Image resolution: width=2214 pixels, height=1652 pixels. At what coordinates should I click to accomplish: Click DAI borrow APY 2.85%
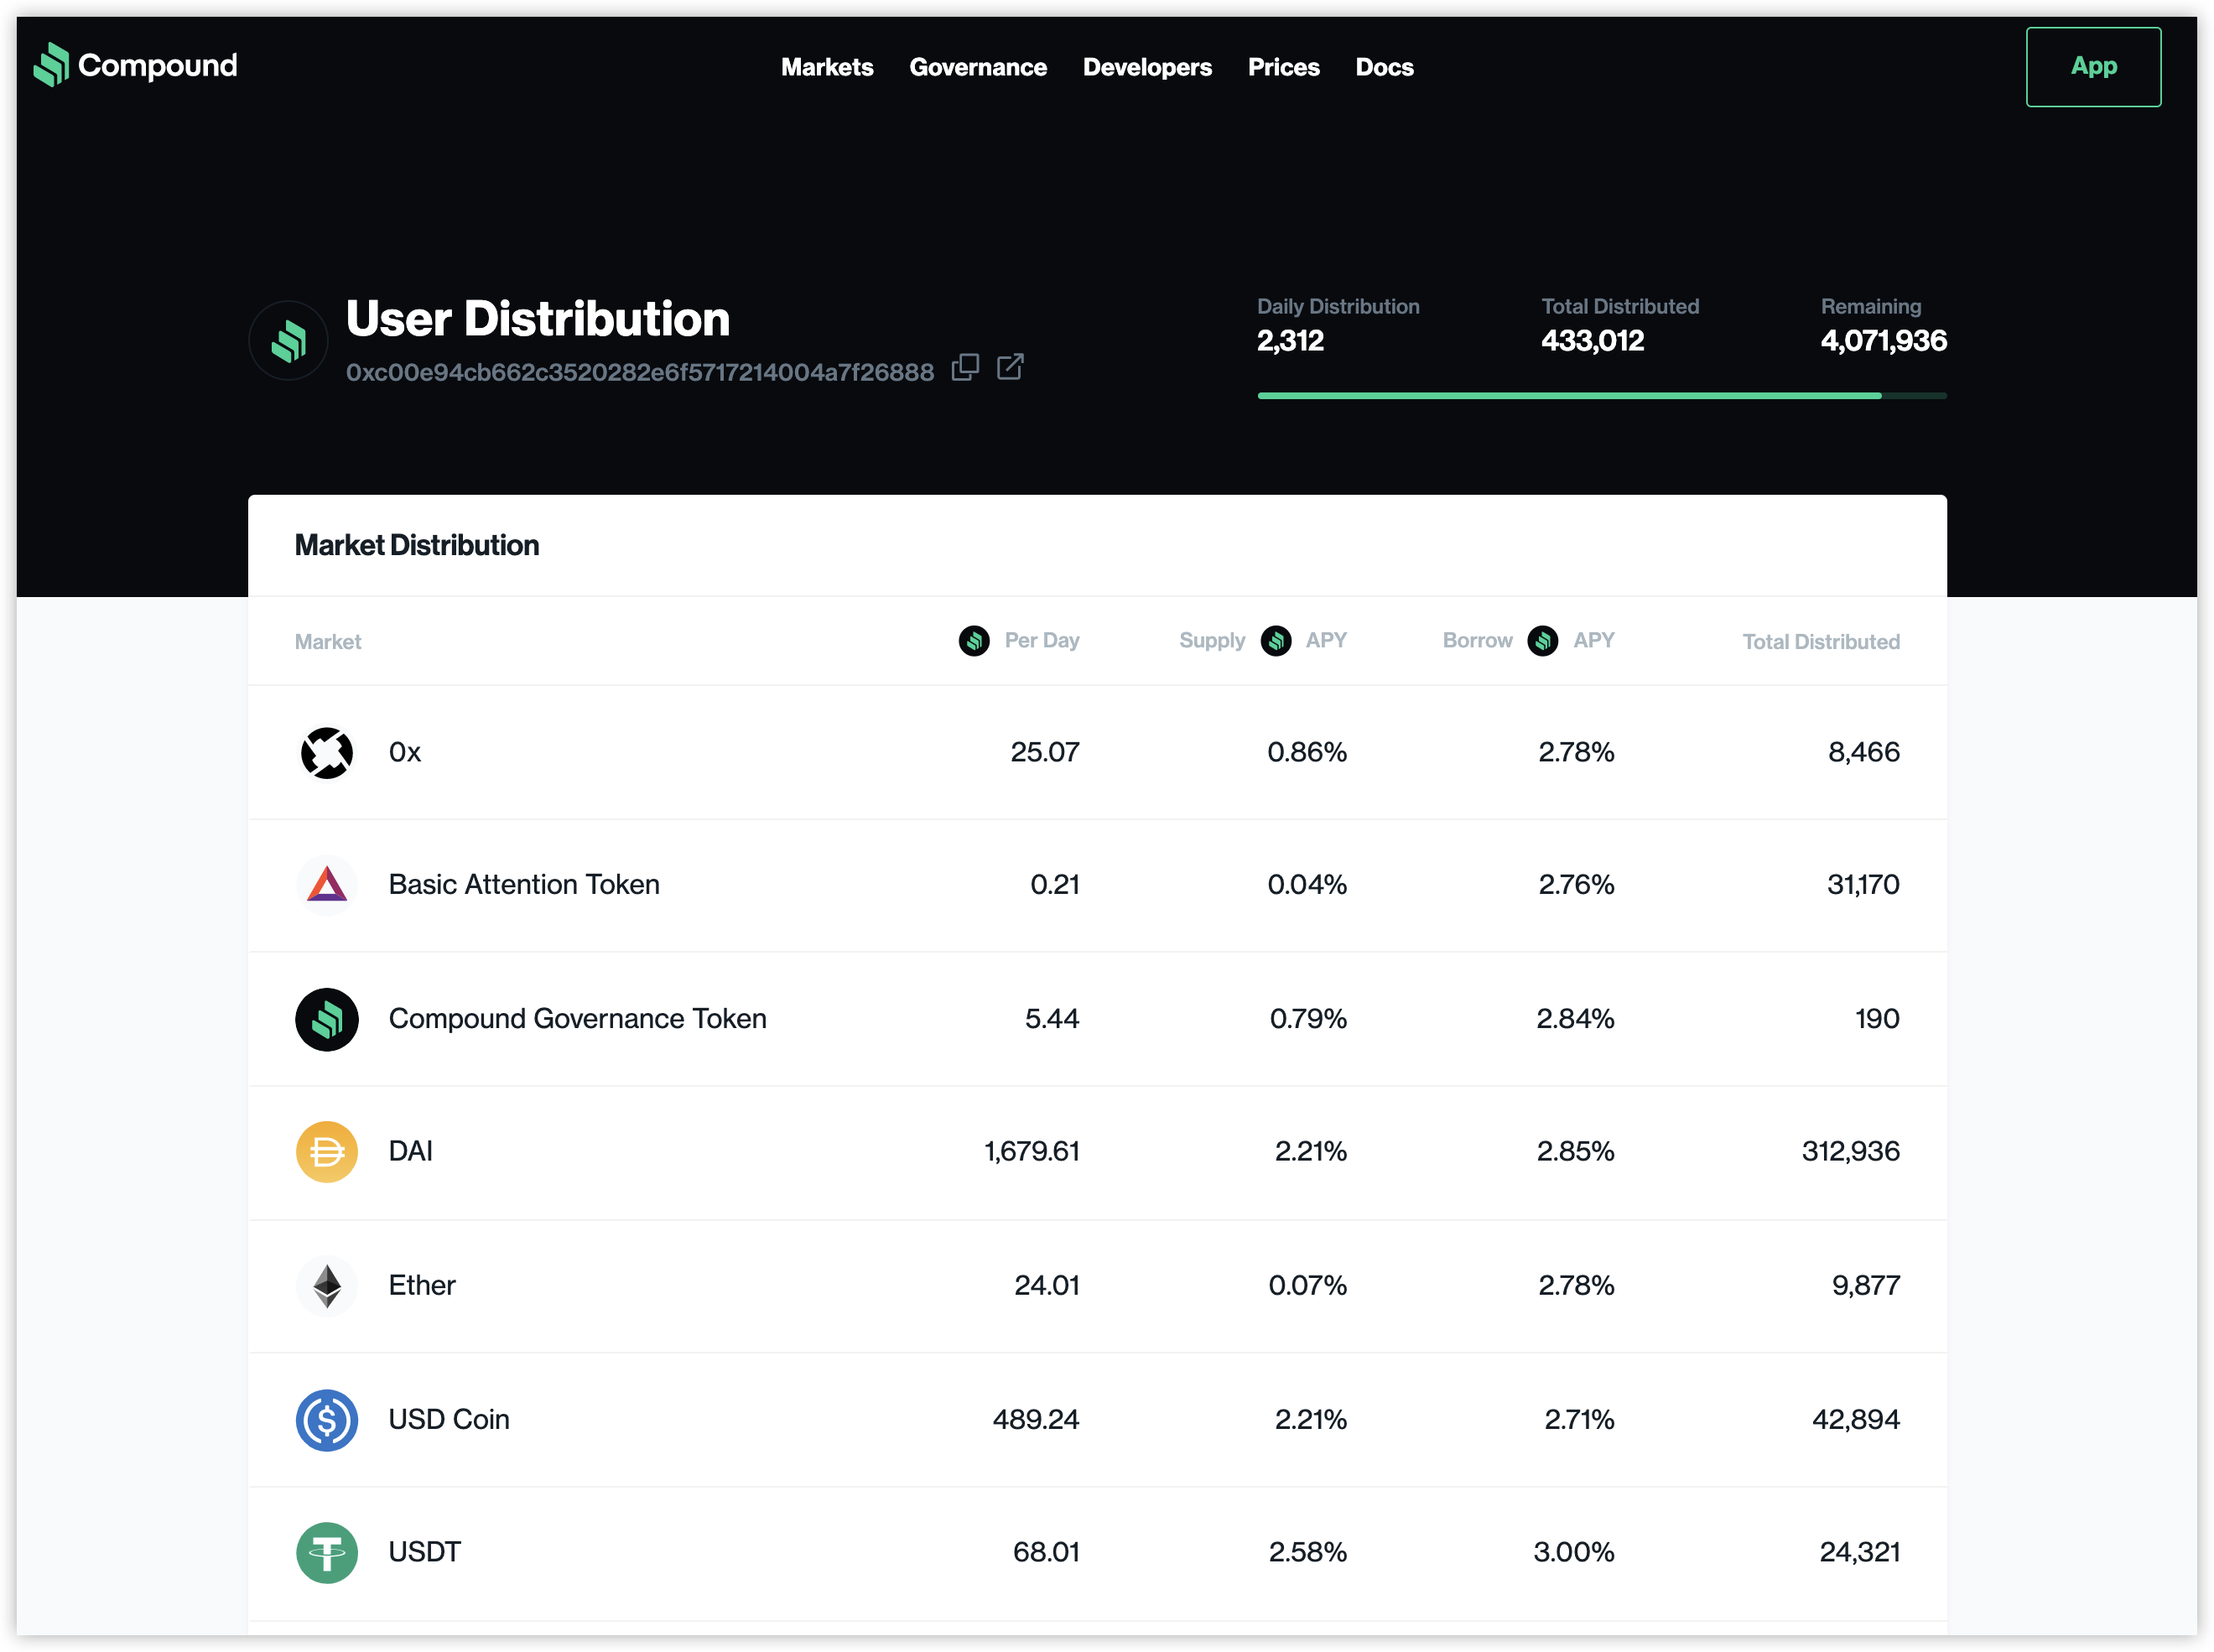pos(1575,1152)
